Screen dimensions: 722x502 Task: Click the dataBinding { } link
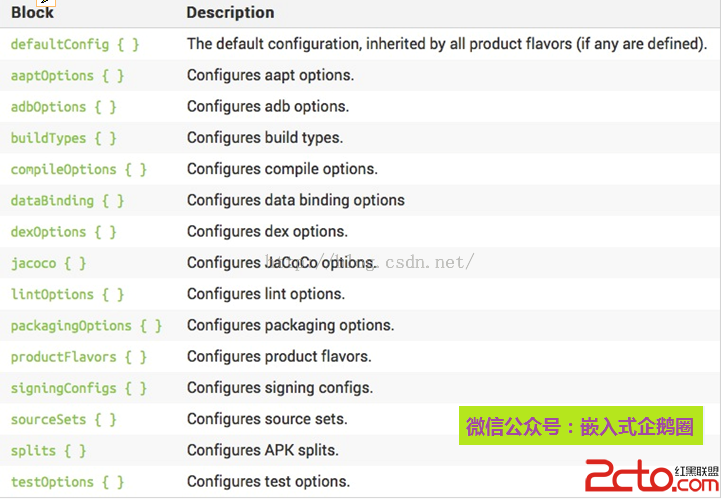click(67, 201)
